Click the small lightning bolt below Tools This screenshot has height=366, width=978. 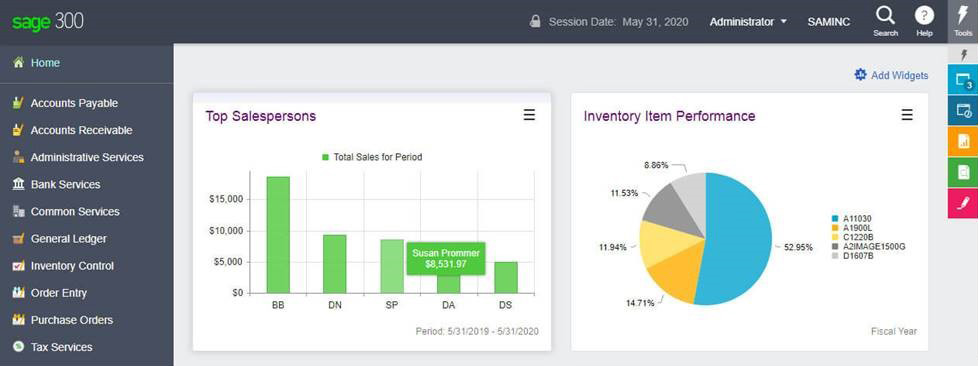coord(963,55)
